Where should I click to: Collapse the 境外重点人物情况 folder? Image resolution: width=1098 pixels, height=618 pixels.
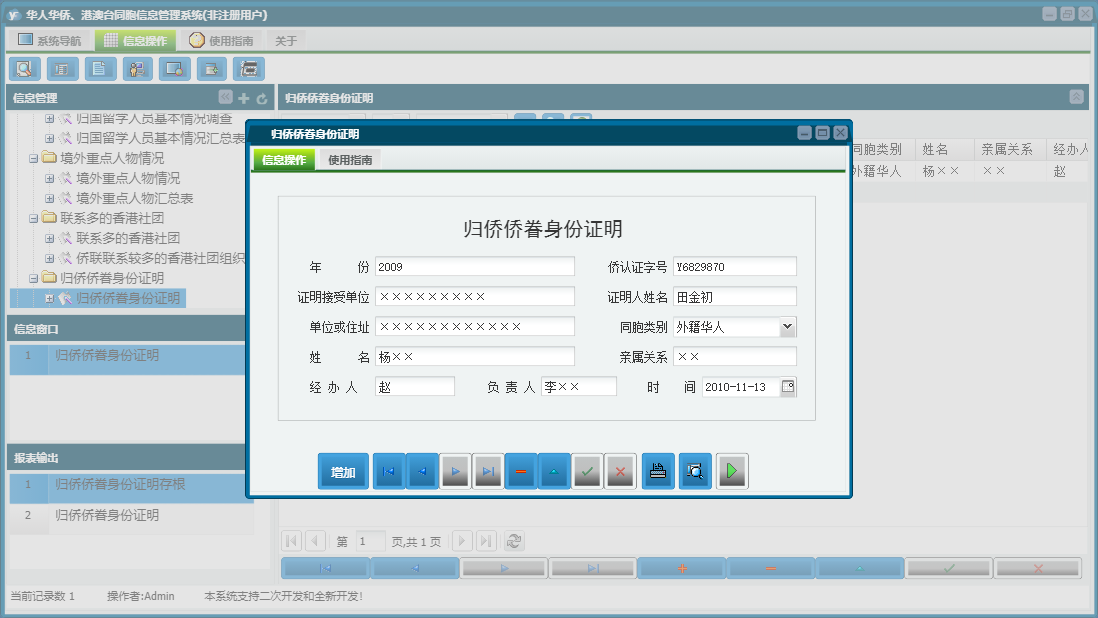tap(33, 159)
